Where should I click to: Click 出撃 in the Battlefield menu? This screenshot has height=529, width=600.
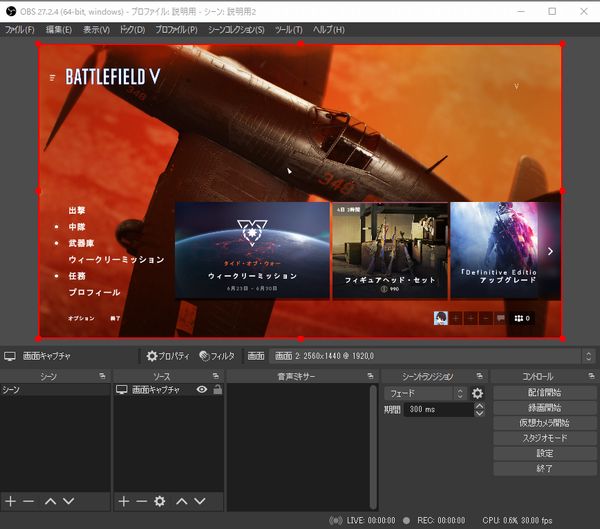click(x=77, y=211)
